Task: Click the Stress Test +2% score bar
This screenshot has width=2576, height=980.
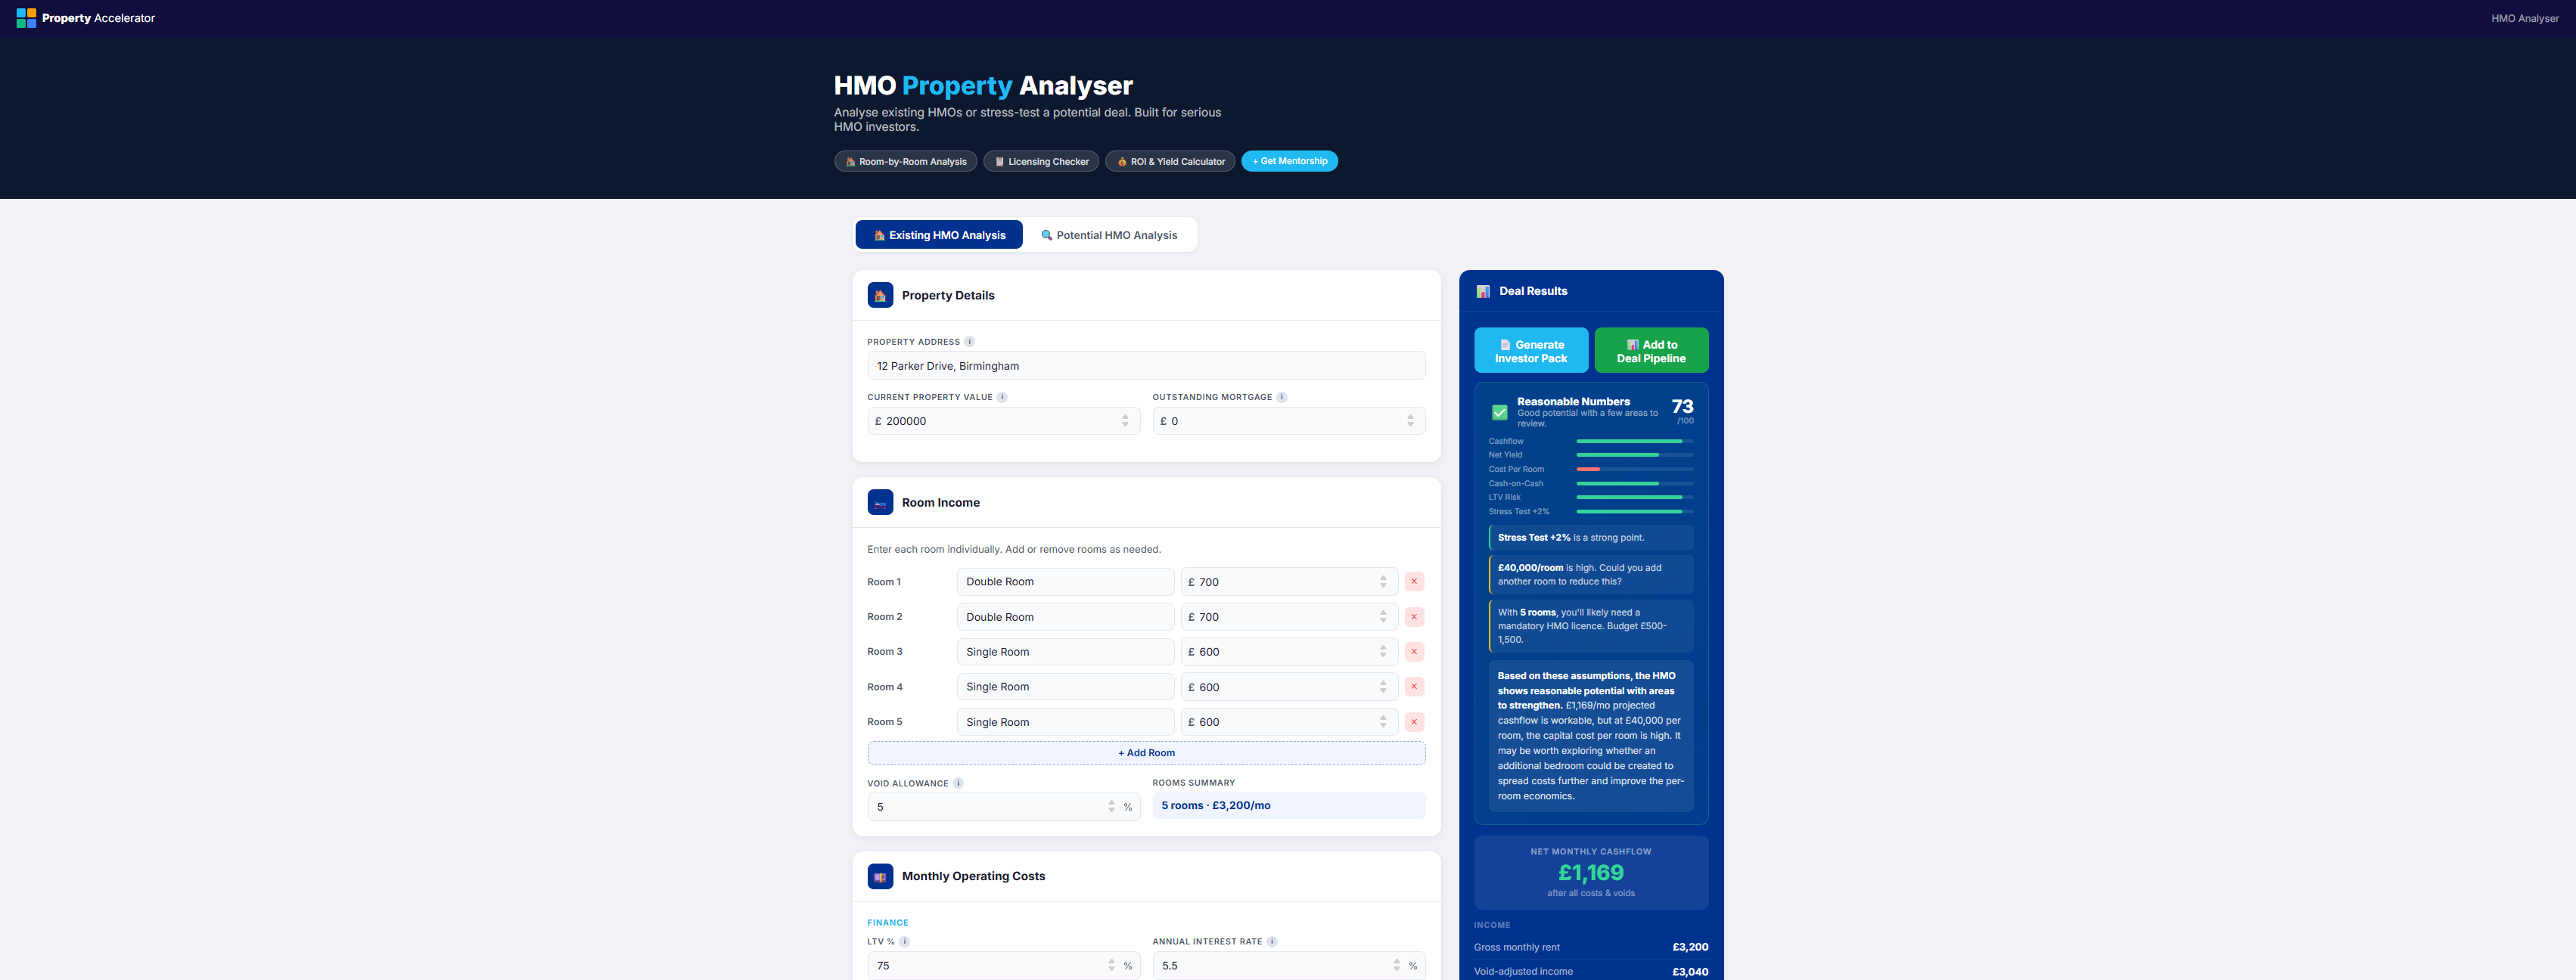Action: click(1635, 512)
